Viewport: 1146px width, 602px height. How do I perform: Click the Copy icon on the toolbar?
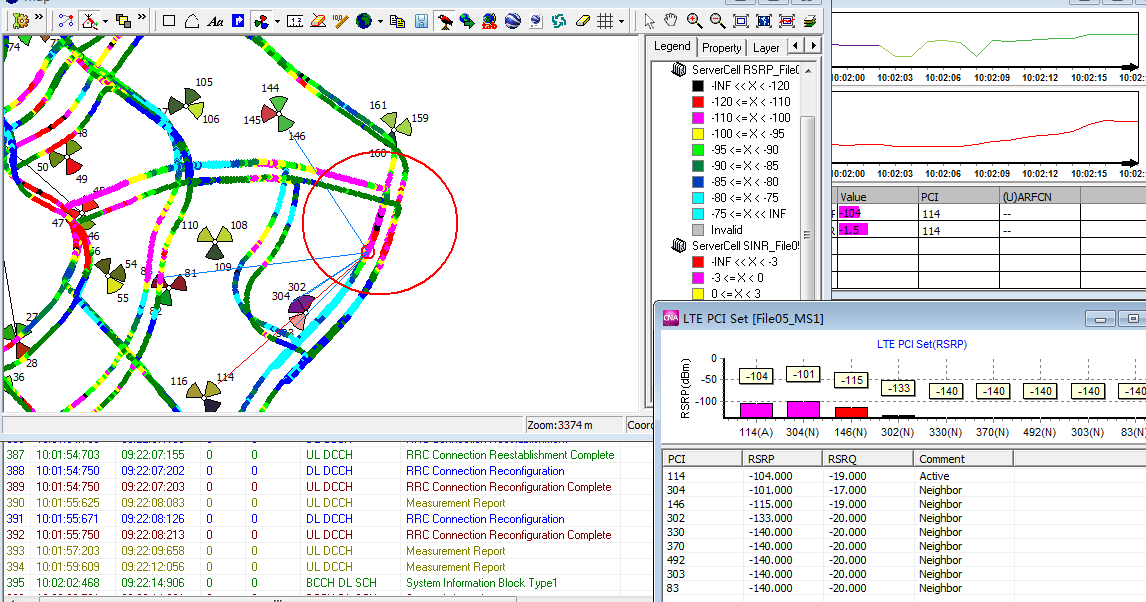point(399,19)
